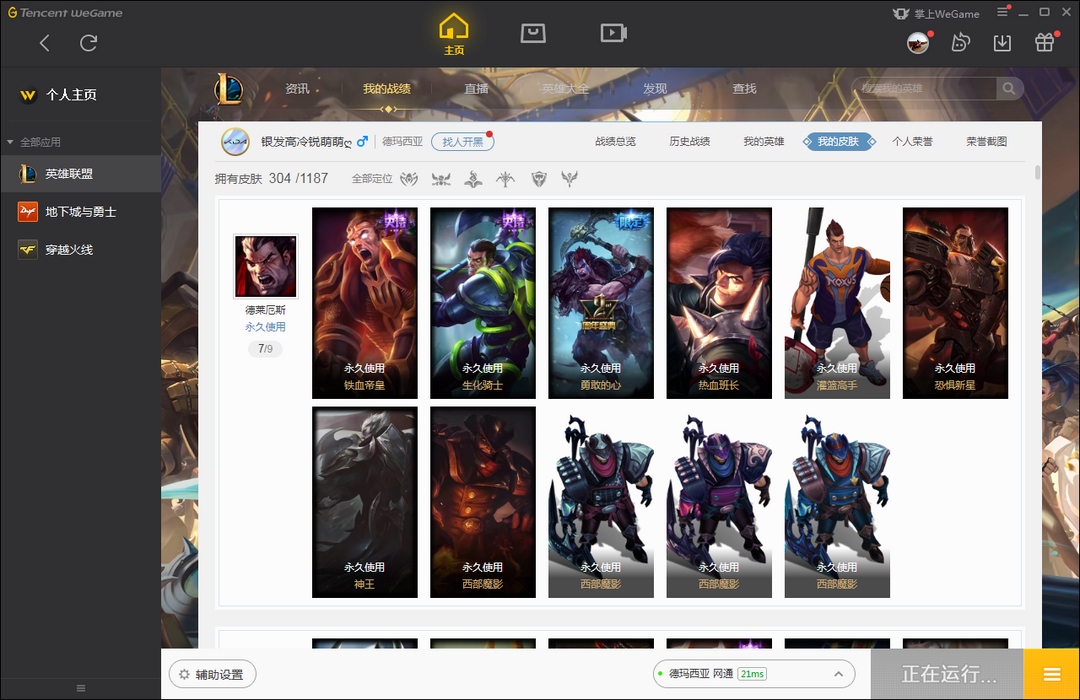This screenshot has width=1080, height=700.
Task: Open the 掌上WeGame mobile link
Action: pyautogui.click(x=935, y=14)
